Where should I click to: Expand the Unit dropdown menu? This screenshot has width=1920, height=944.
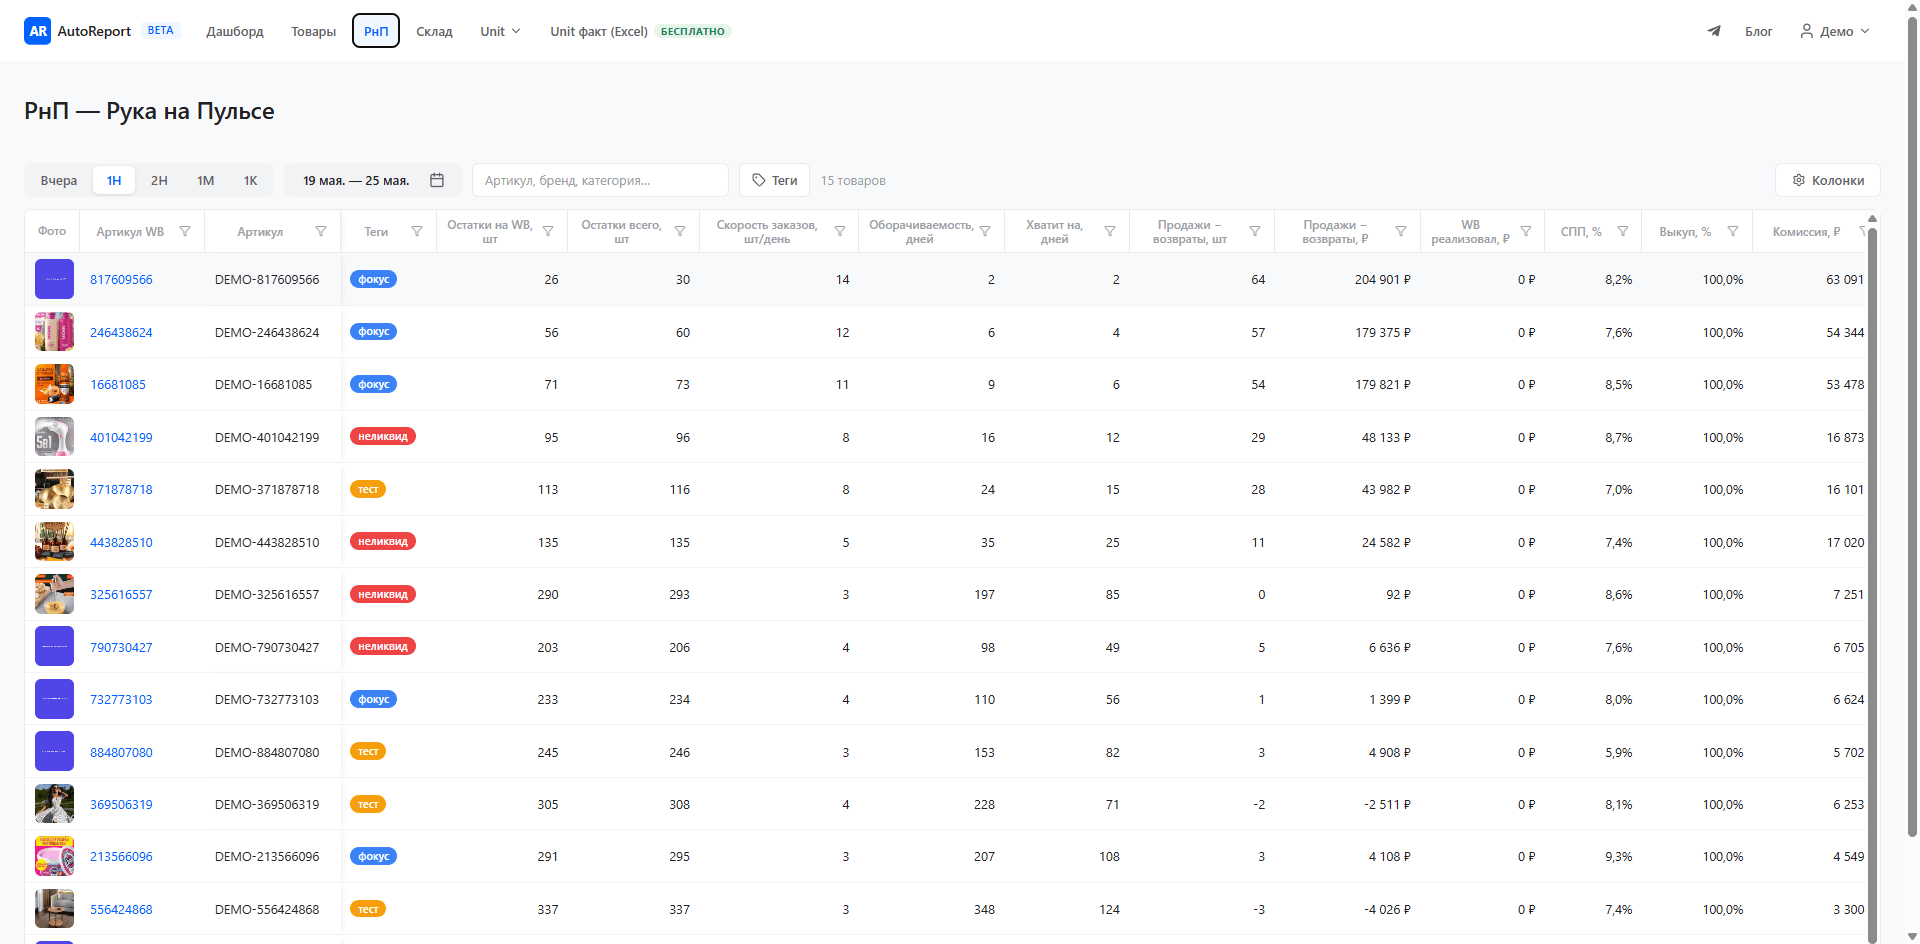tap(500, 31)
